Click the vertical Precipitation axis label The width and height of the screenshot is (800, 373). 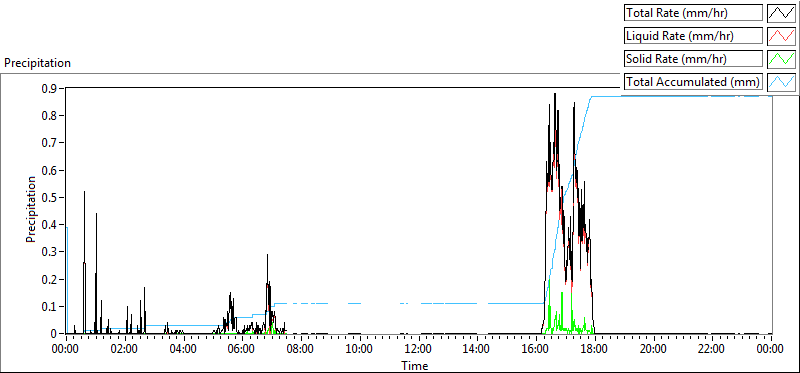pyautogui.click(x=31, y=209)
